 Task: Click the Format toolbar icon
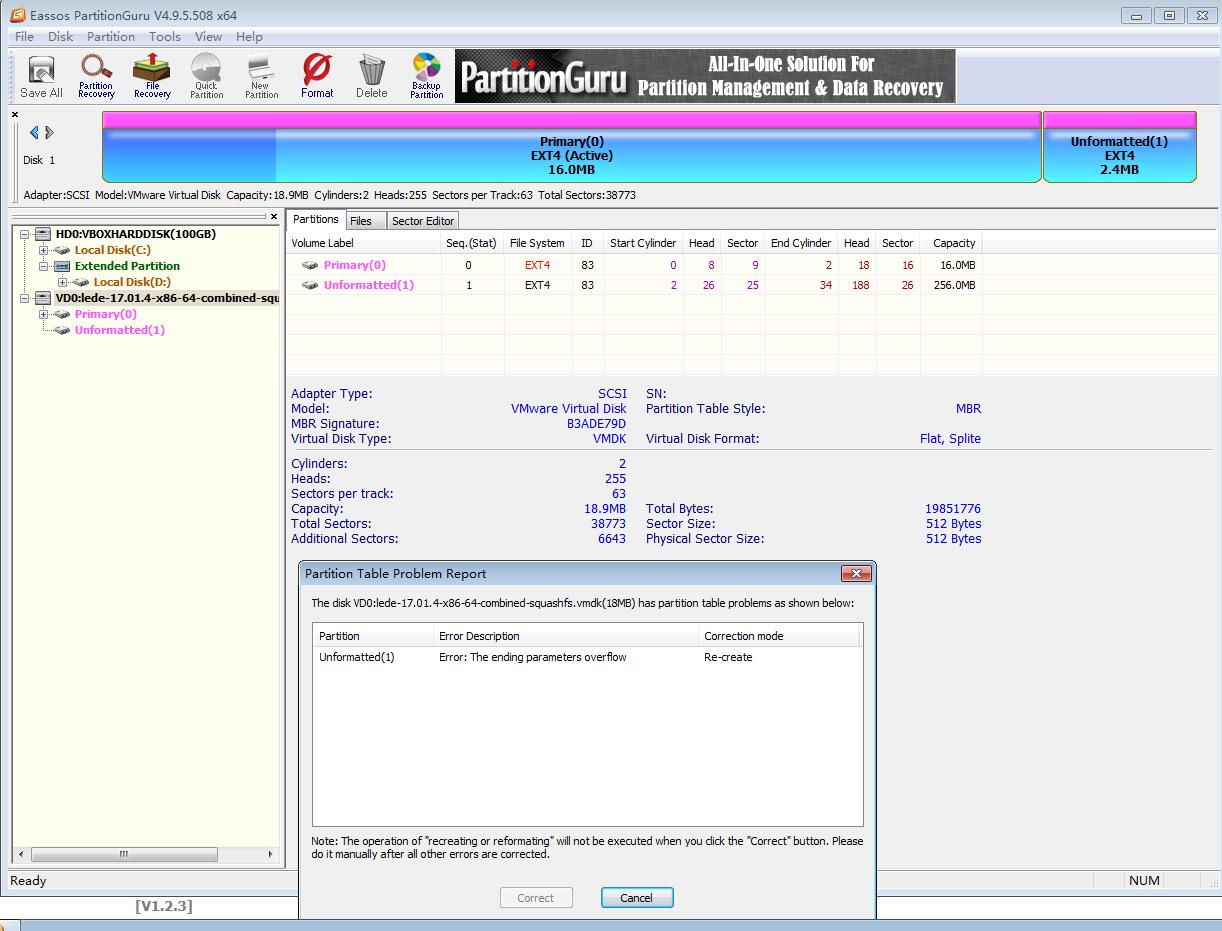point(317,77)
